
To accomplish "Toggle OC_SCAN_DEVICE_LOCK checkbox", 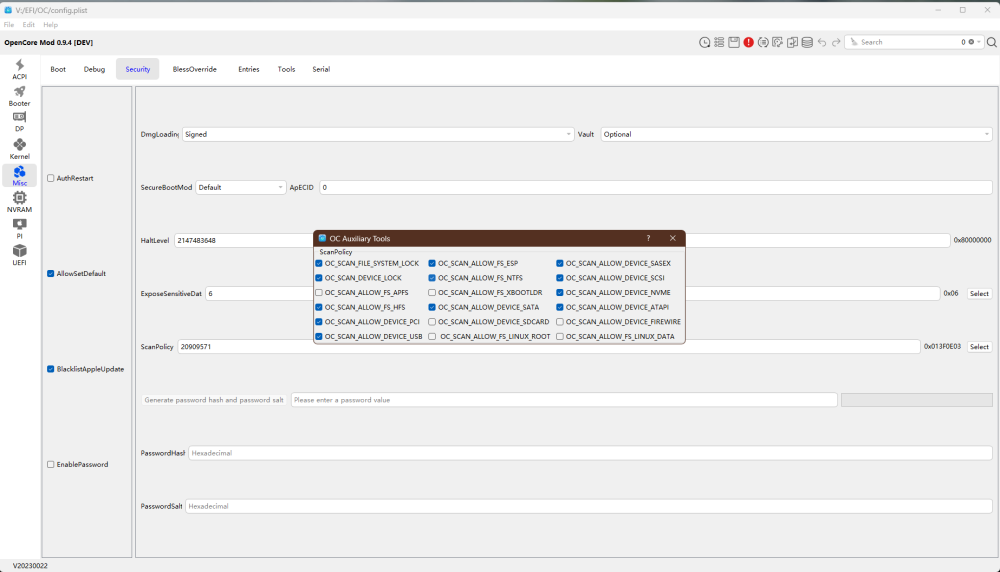I will pyautogui.click(x=319, y=278).
